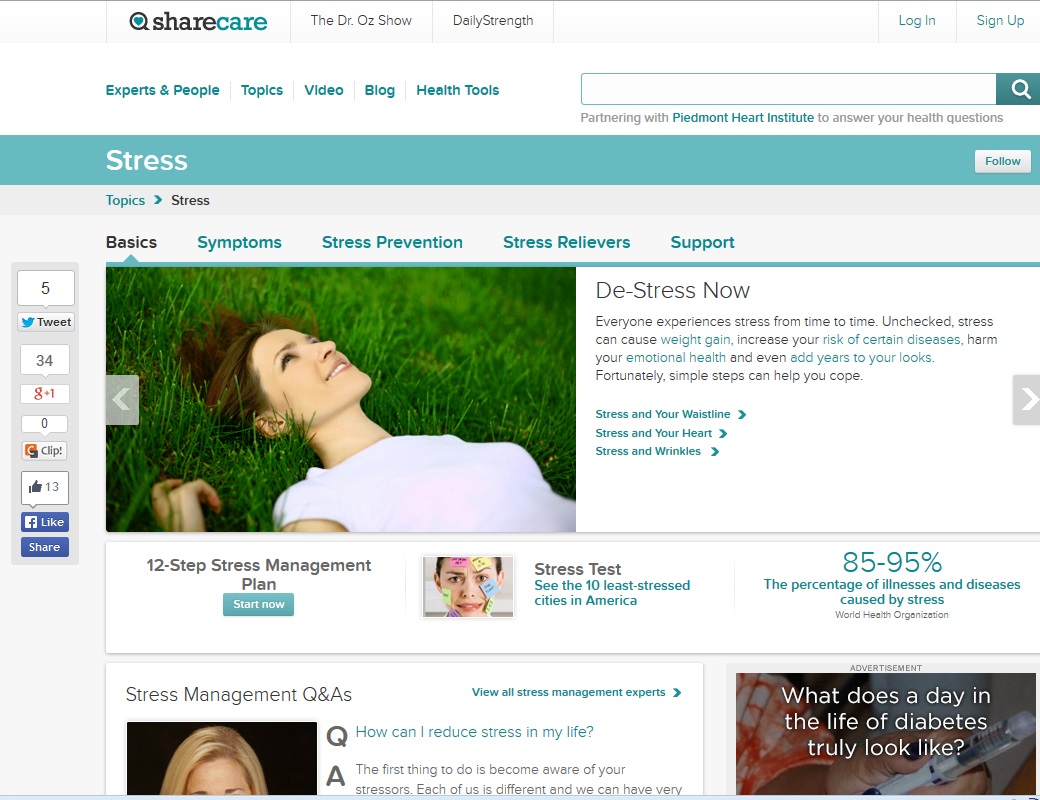Click arrow beside Stress and Your Heart

tap(724, 433)
